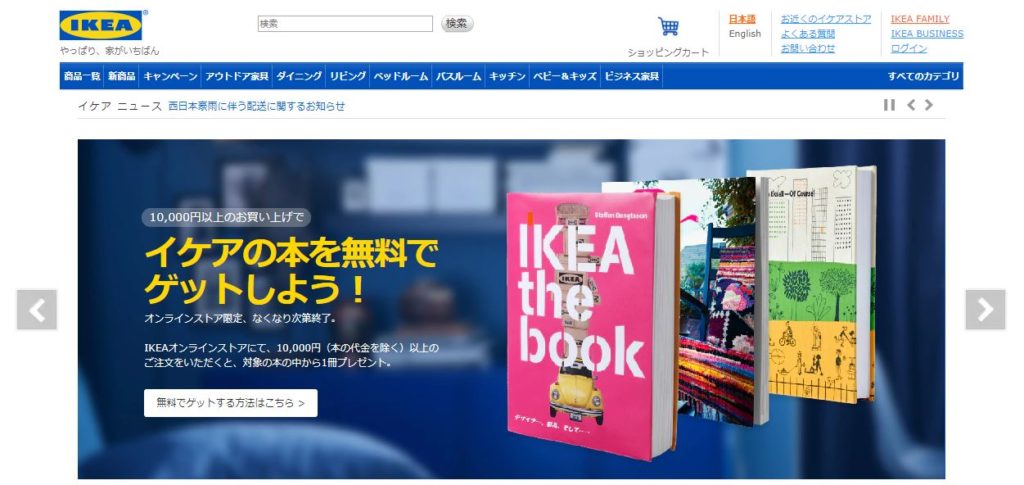Open the shopping cart icon
The width and height of the screenshot is (1024, 485).
coord(668,27)
